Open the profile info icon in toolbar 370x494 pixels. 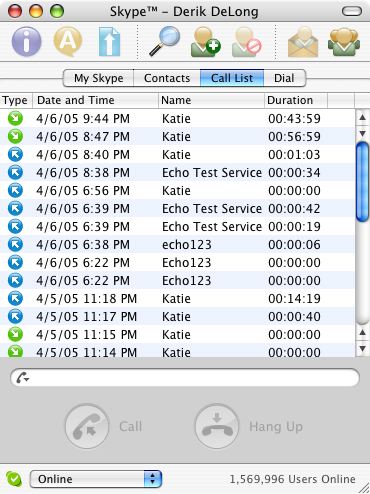tap(26, 42)
